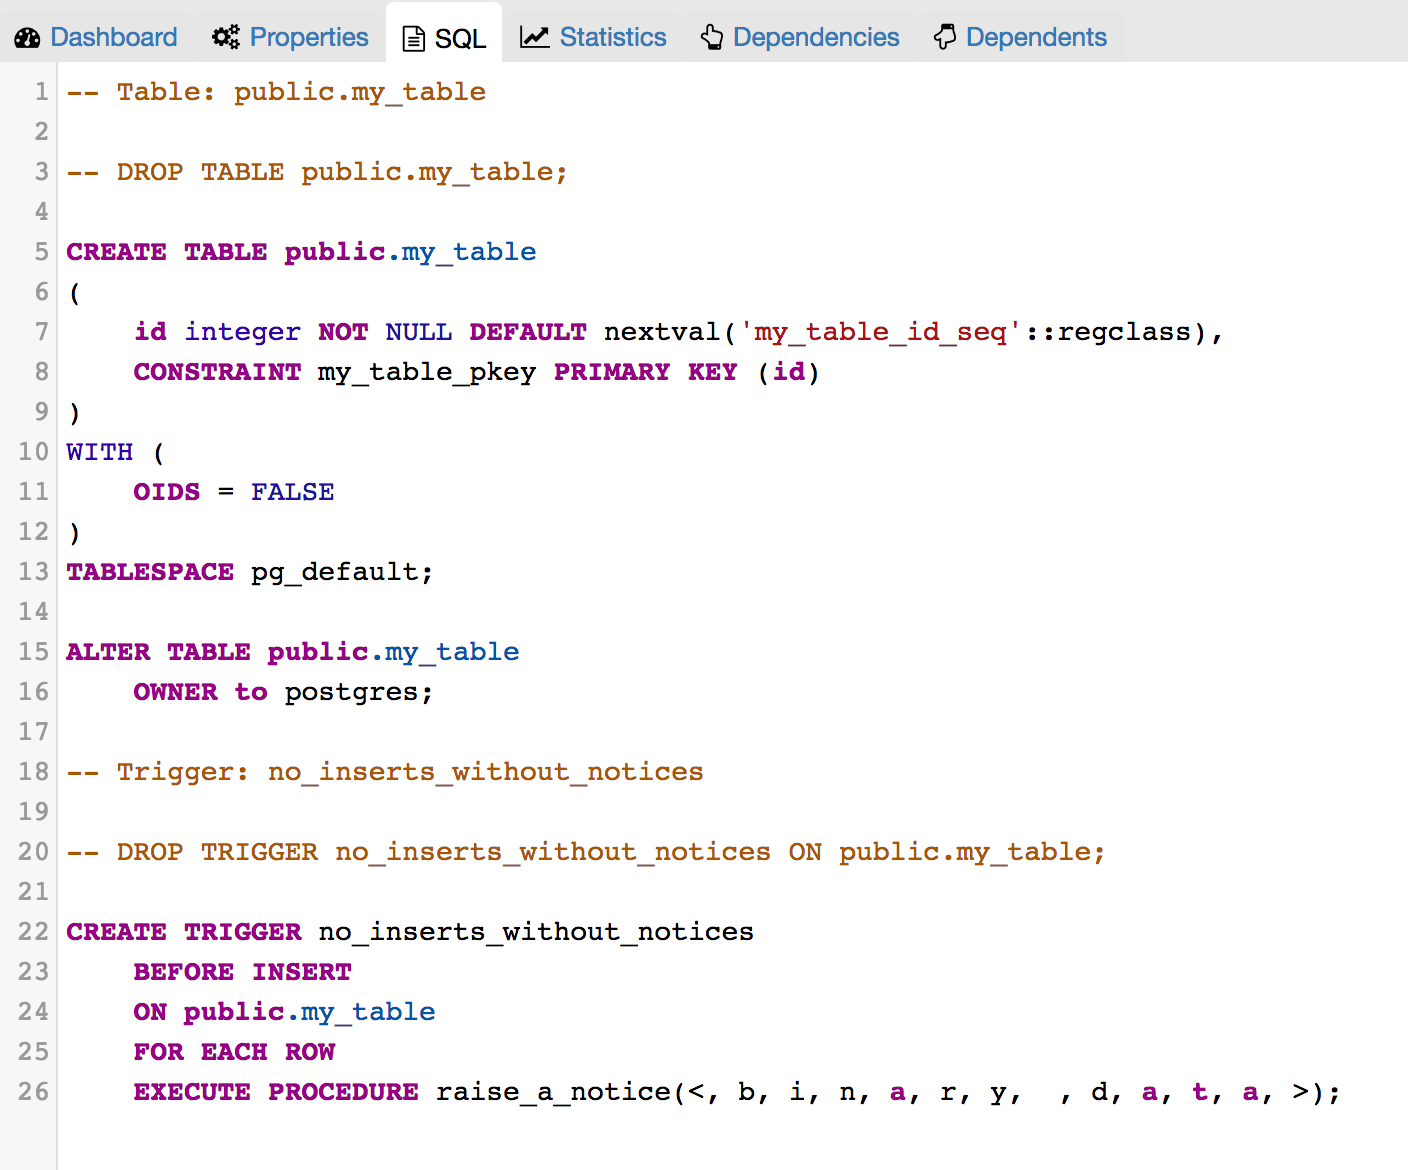Click the Dependencies tab hand icon

tap(712, 38)
